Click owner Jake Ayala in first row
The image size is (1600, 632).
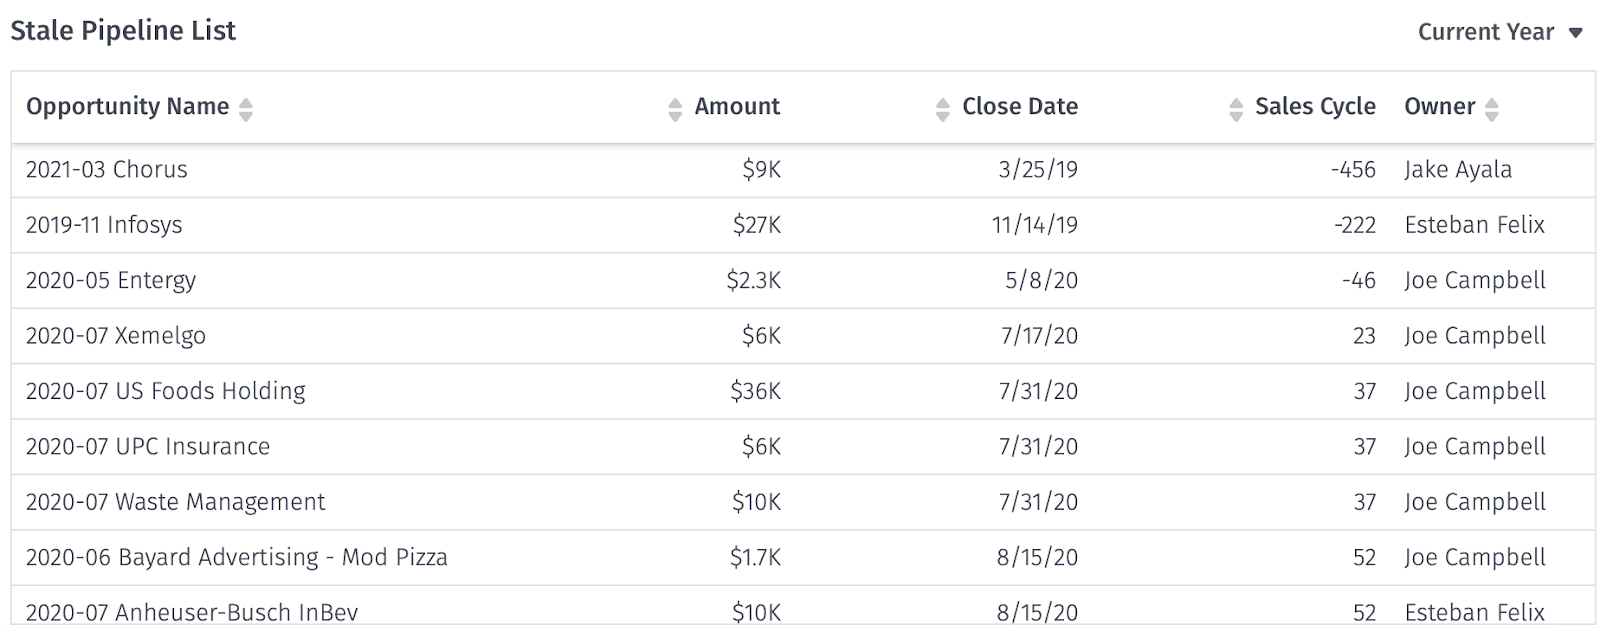pyautogui.click(x=1458, y=170)
